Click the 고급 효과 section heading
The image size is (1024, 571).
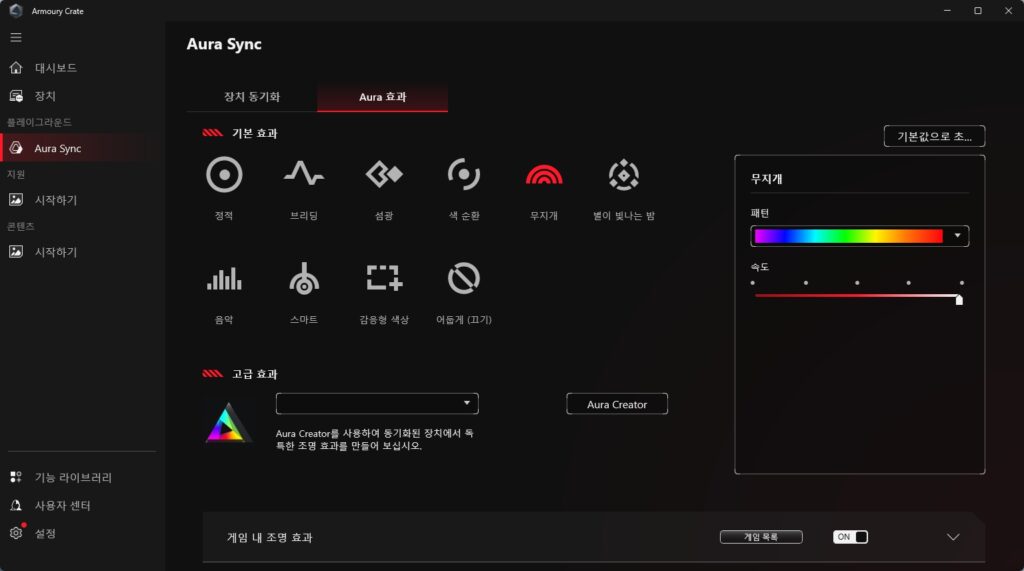click(x=255, y=374)
